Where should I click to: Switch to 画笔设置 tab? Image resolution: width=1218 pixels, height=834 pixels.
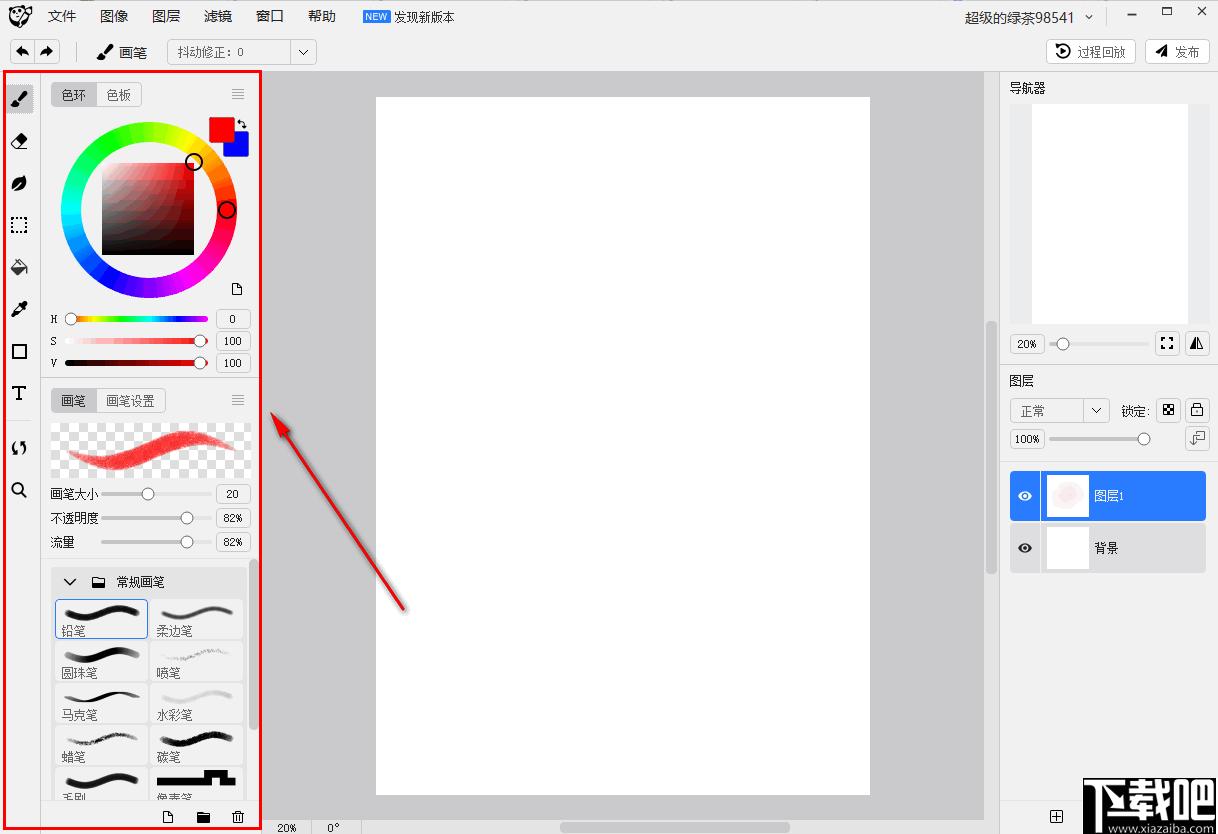131,401
